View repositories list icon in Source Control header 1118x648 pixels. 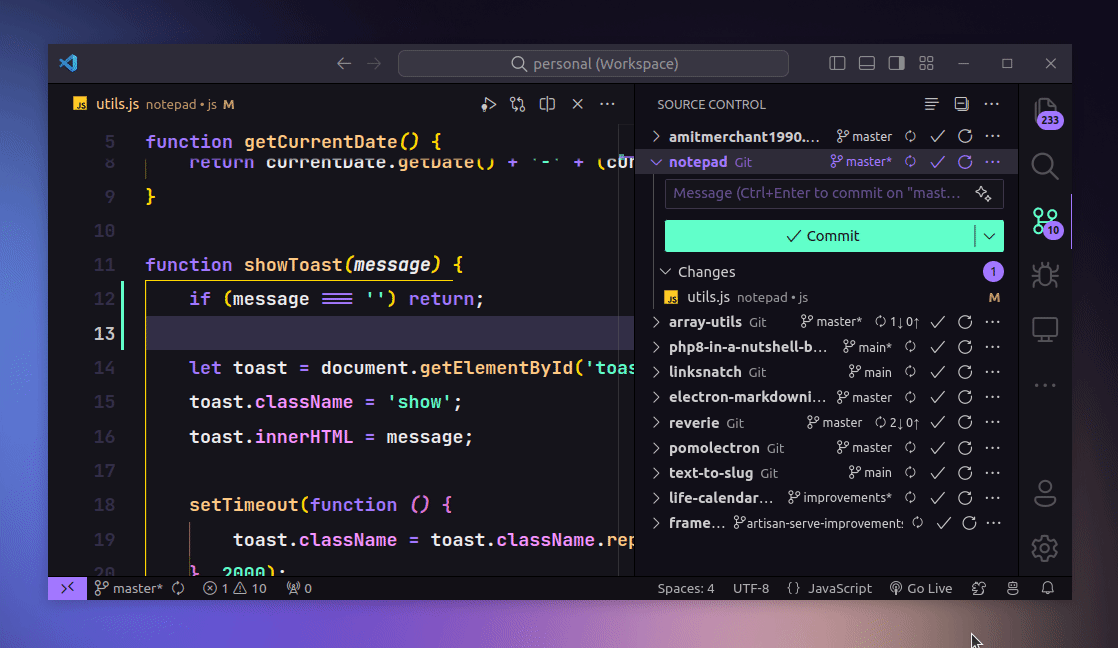(930, 103)
